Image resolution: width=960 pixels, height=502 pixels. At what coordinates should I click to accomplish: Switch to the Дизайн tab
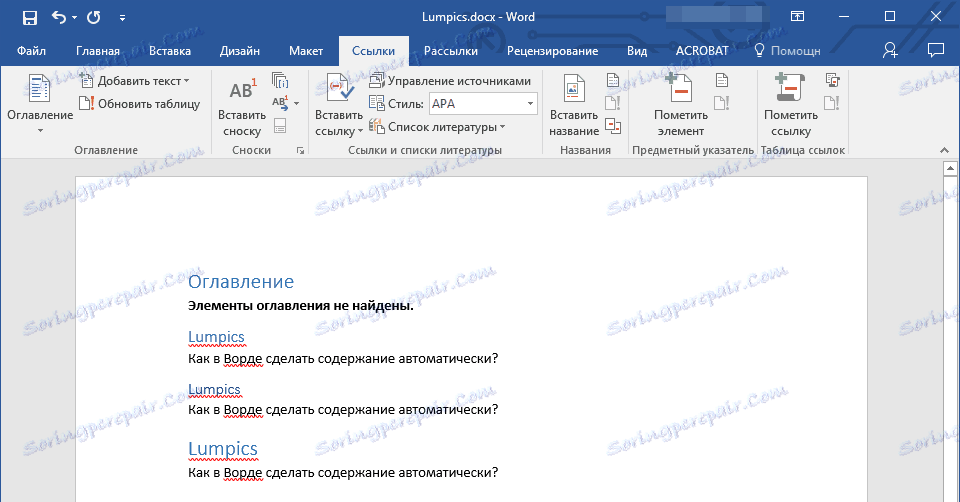240,51
